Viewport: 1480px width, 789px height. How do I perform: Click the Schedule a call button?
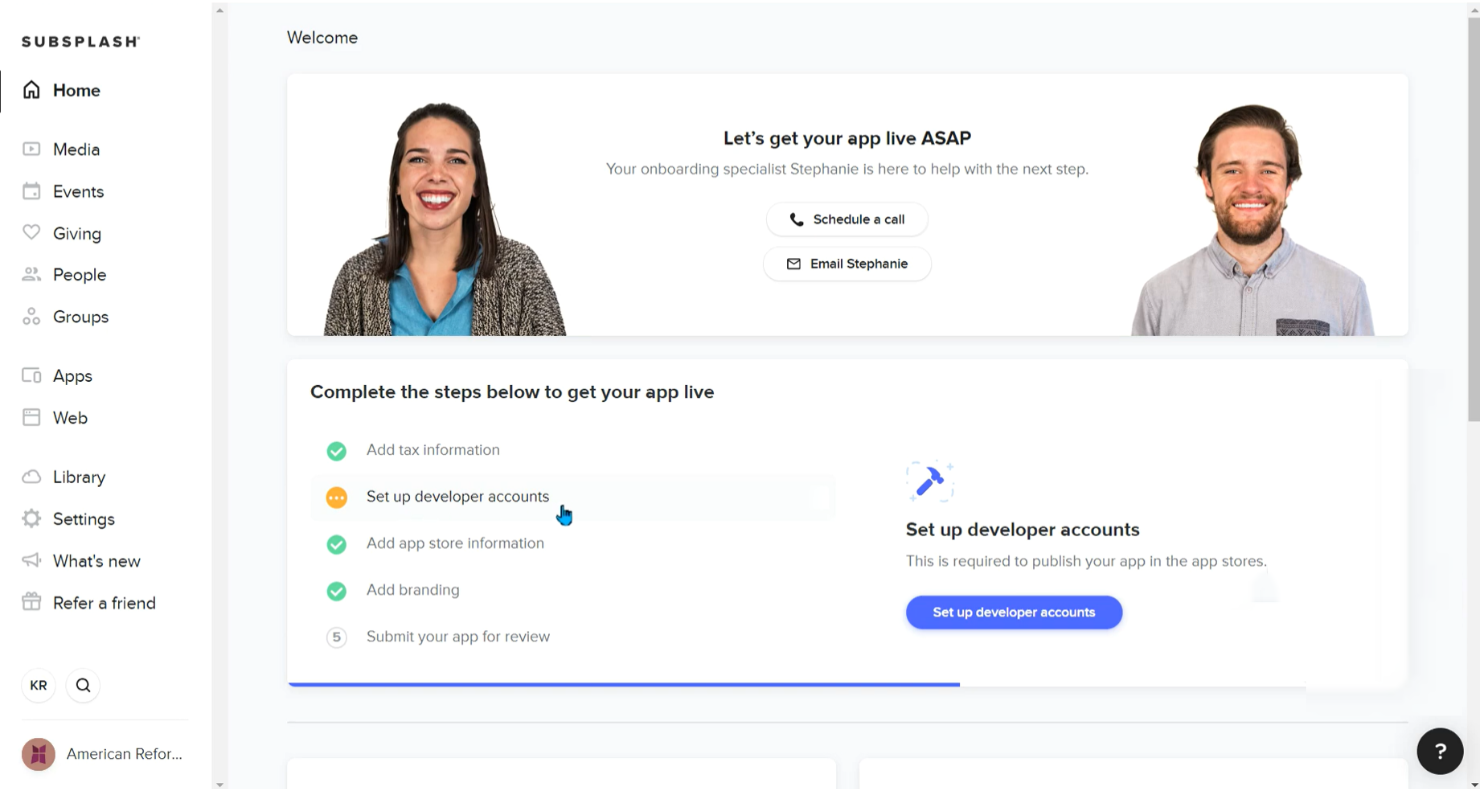pyautogui.click(x=847, y=220)
